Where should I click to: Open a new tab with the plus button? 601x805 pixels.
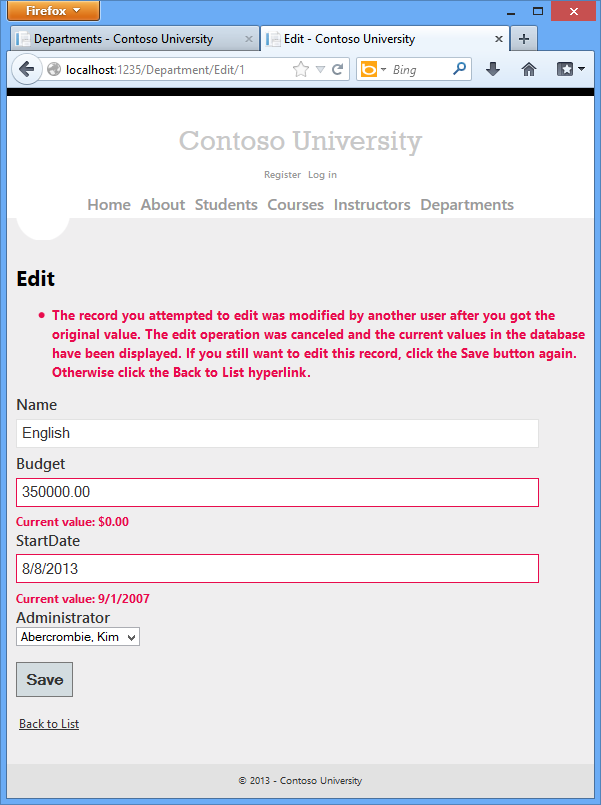[x=523, y=37]
